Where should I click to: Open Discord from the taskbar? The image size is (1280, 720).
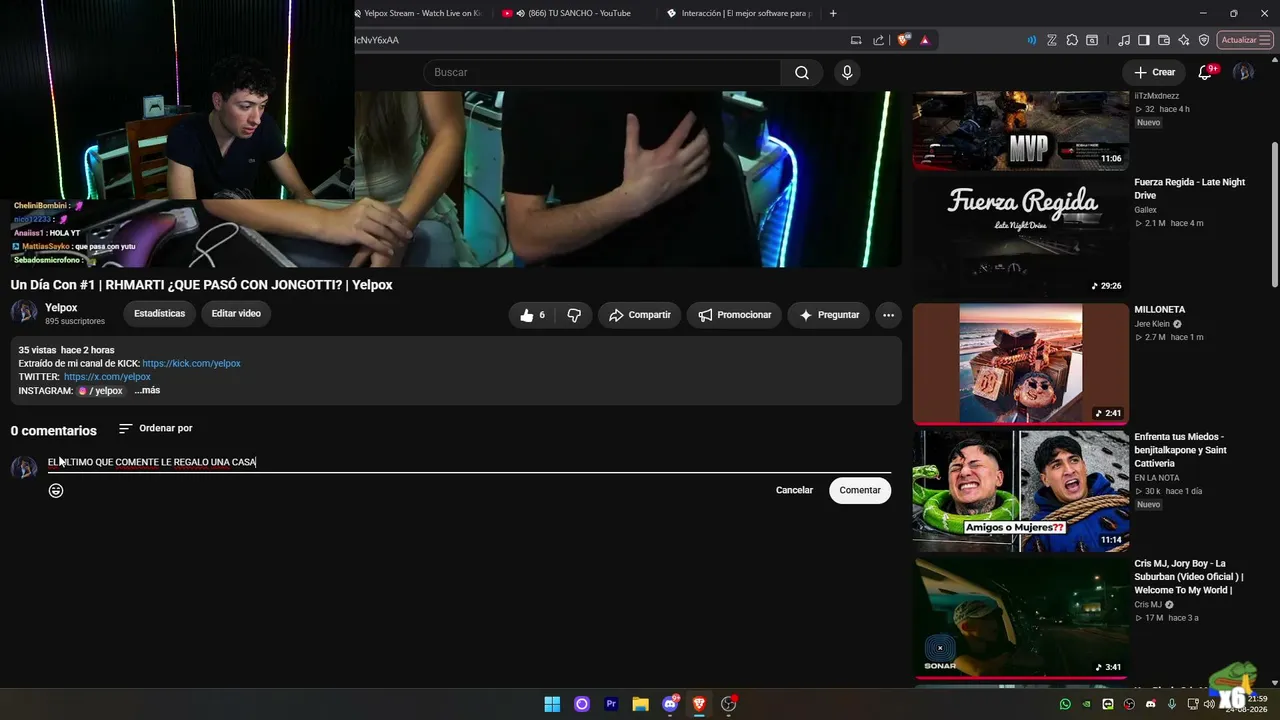coord(670,704)
